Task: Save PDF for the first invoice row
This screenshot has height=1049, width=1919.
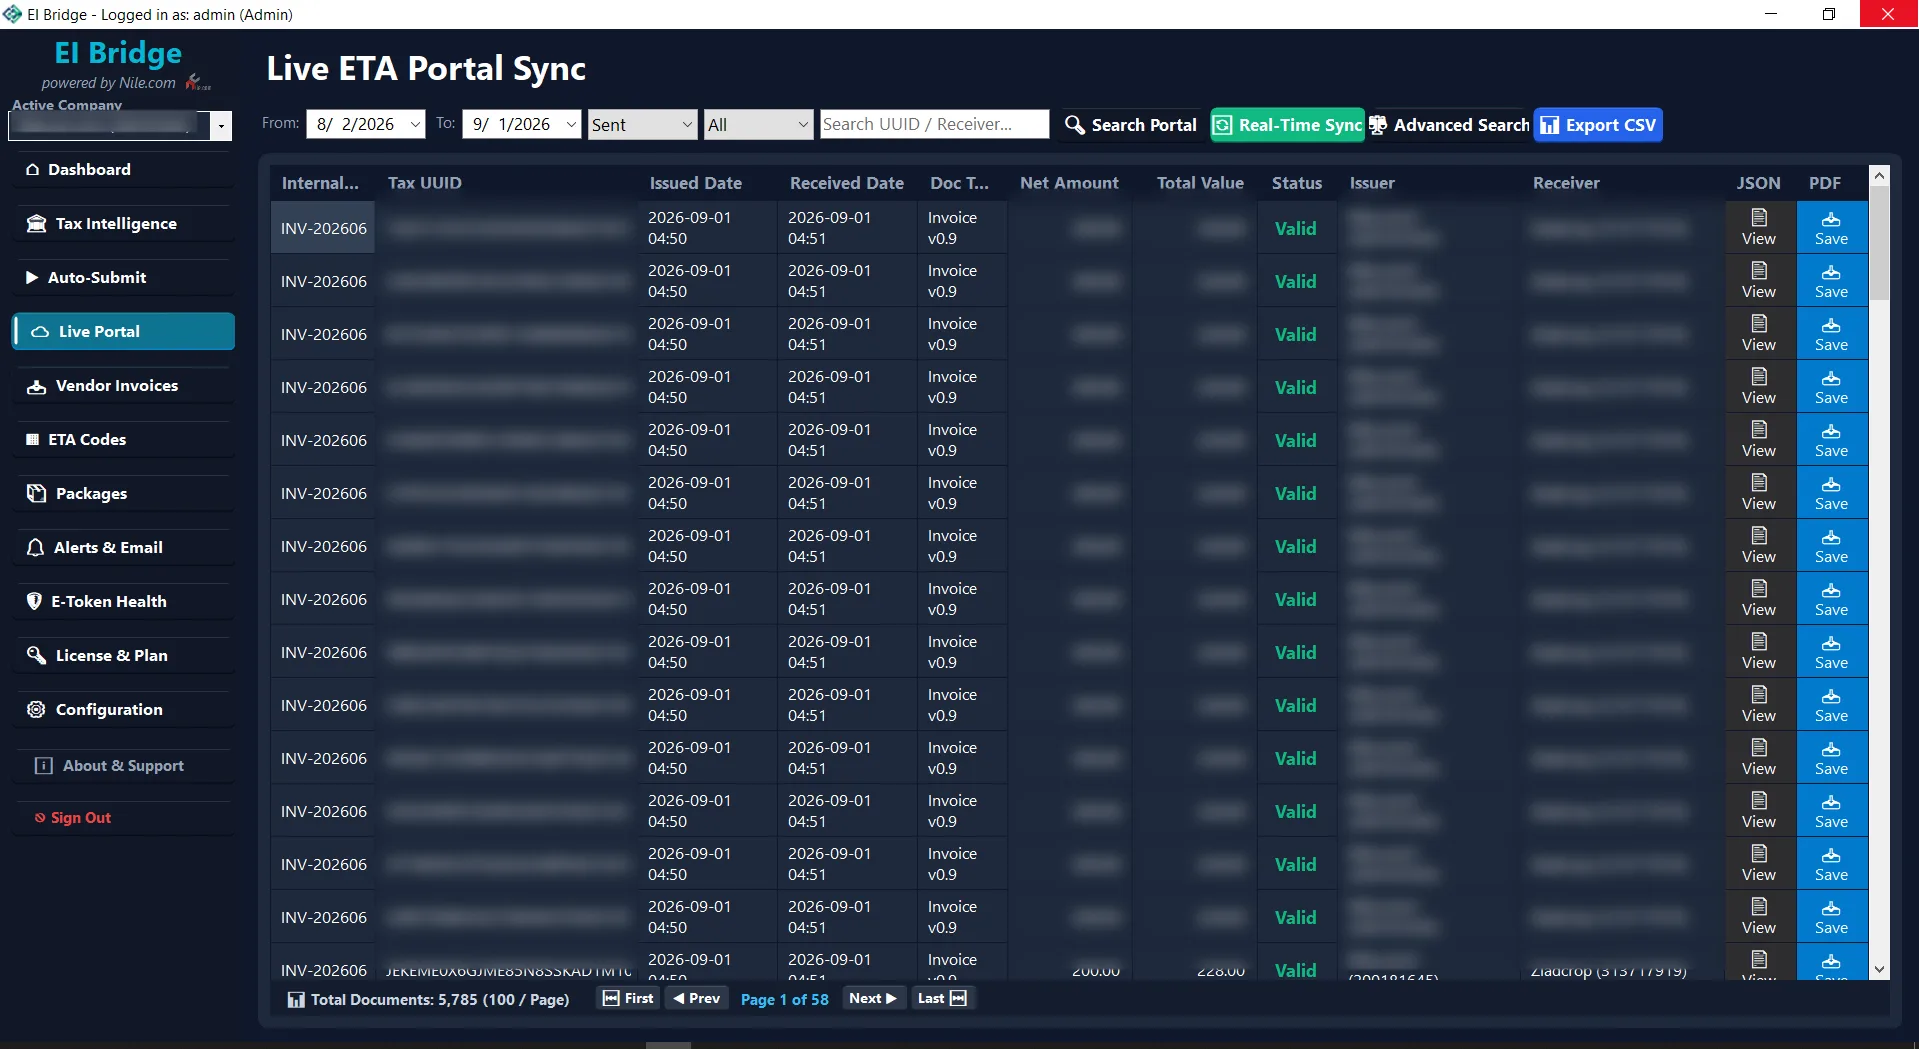Action: pos(1831,227)
